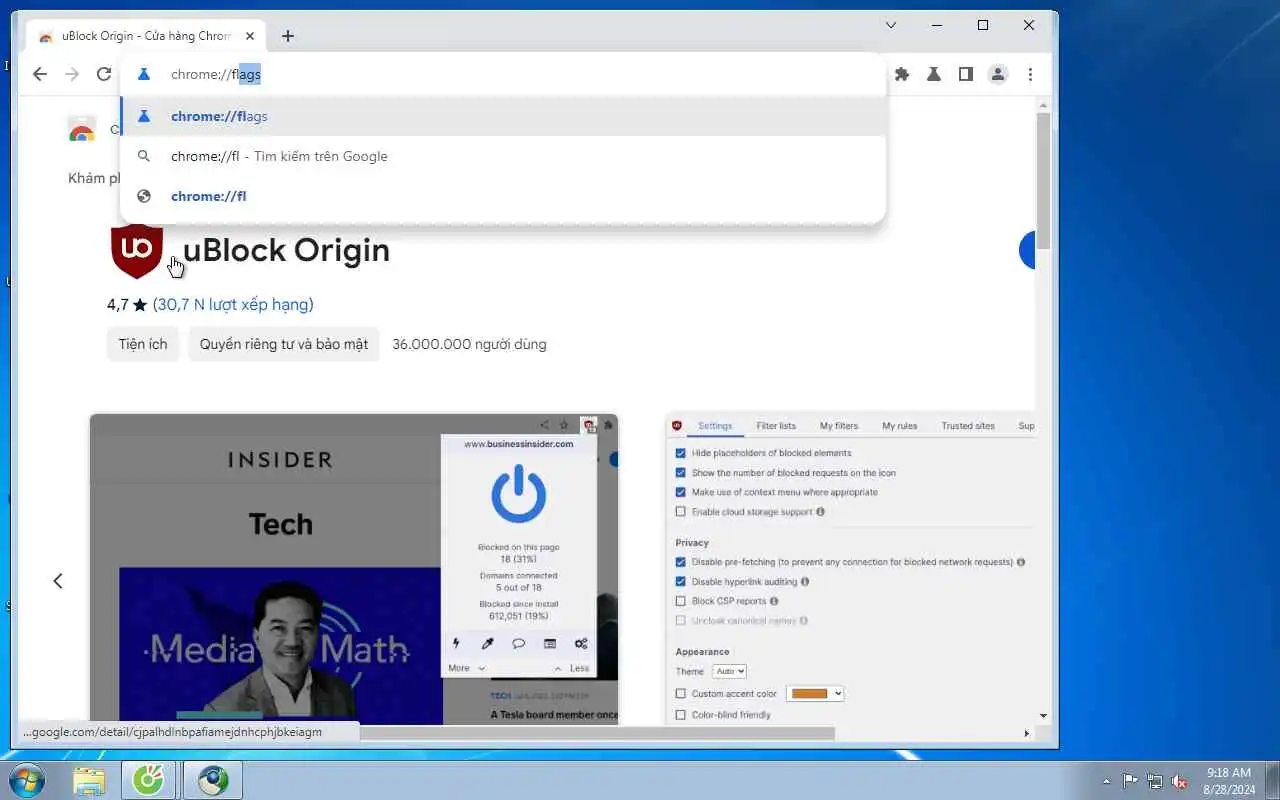Click scroll-down arrow of vertical scrollbar
The height and width of the screenshot is (800, 1280).
pyautogui.click(x=1043, y=716)
